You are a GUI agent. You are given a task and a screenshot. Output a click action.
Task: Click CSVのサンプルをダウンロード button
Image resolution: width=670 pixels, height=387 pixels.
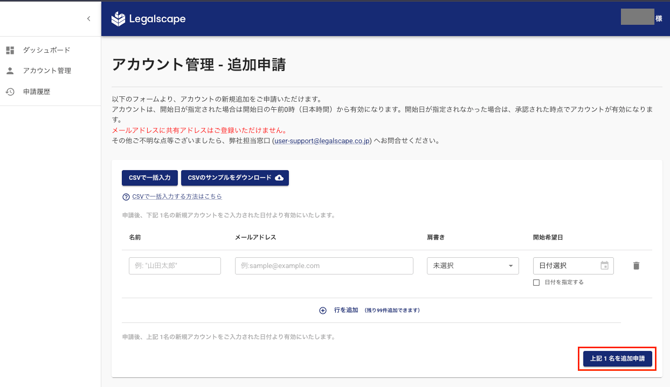(x=235, y=178)
